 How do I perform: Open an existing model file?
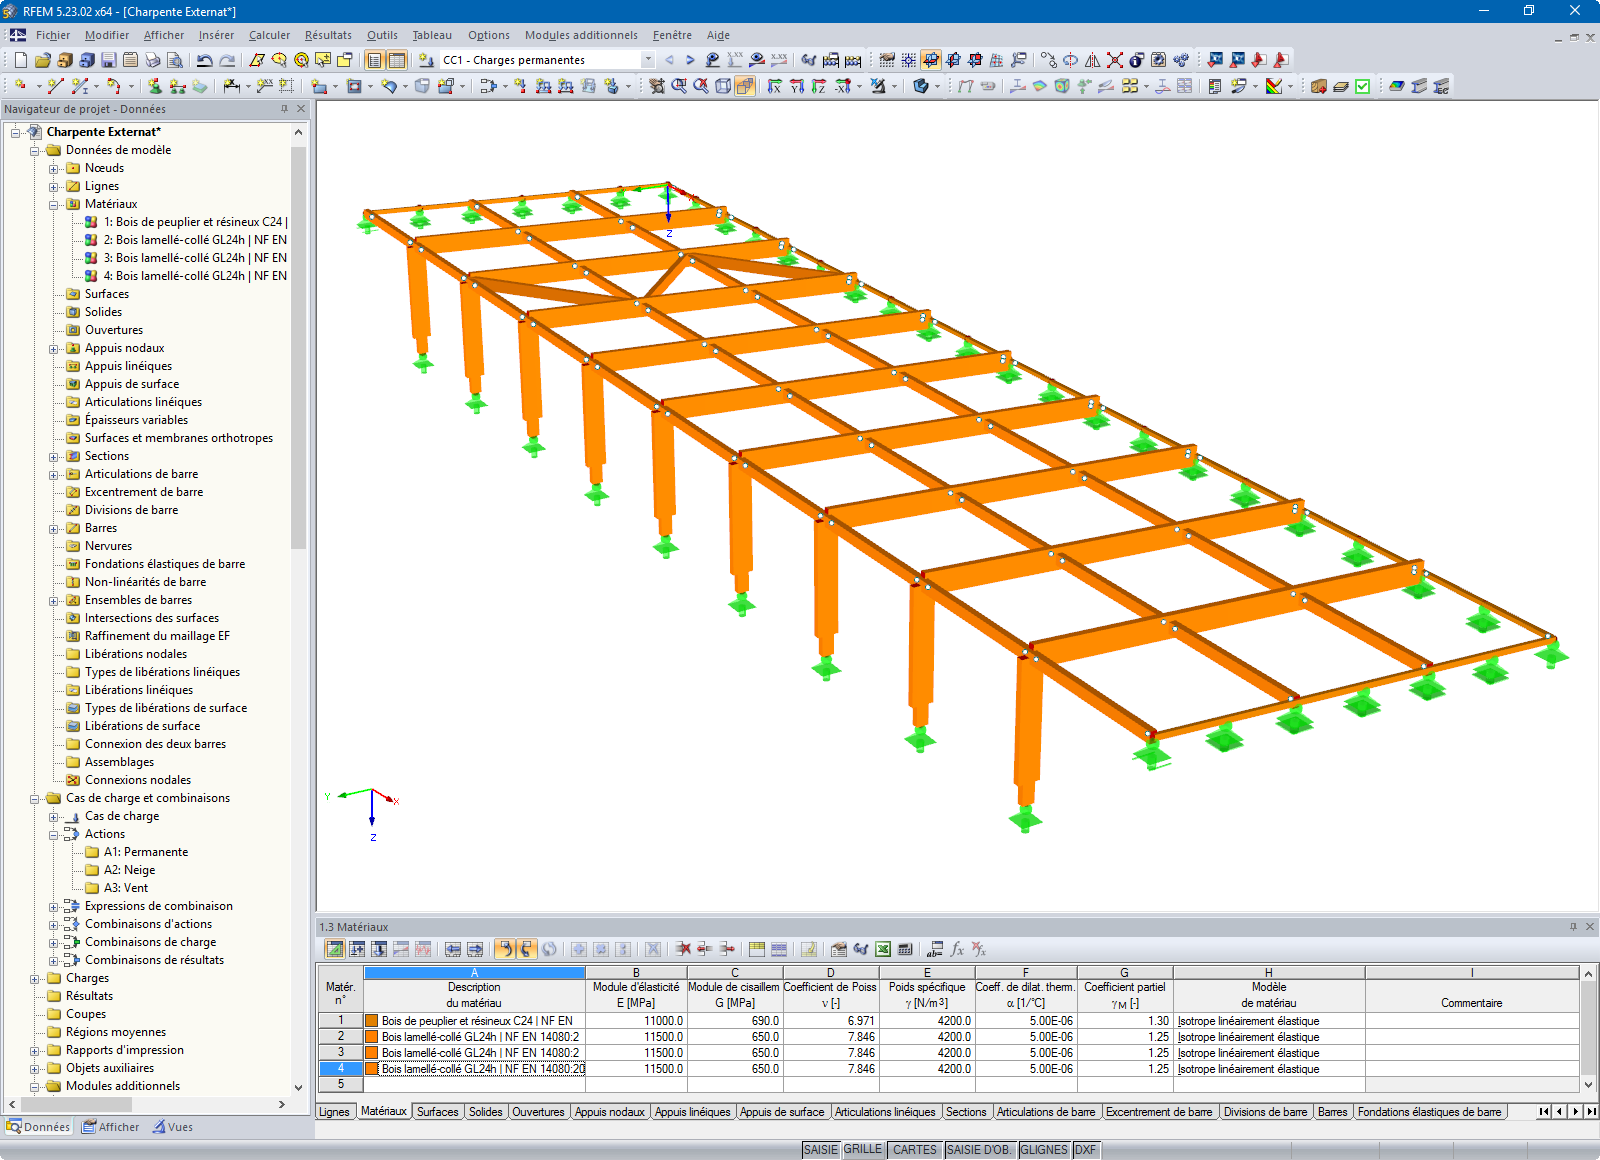(42, 60)
